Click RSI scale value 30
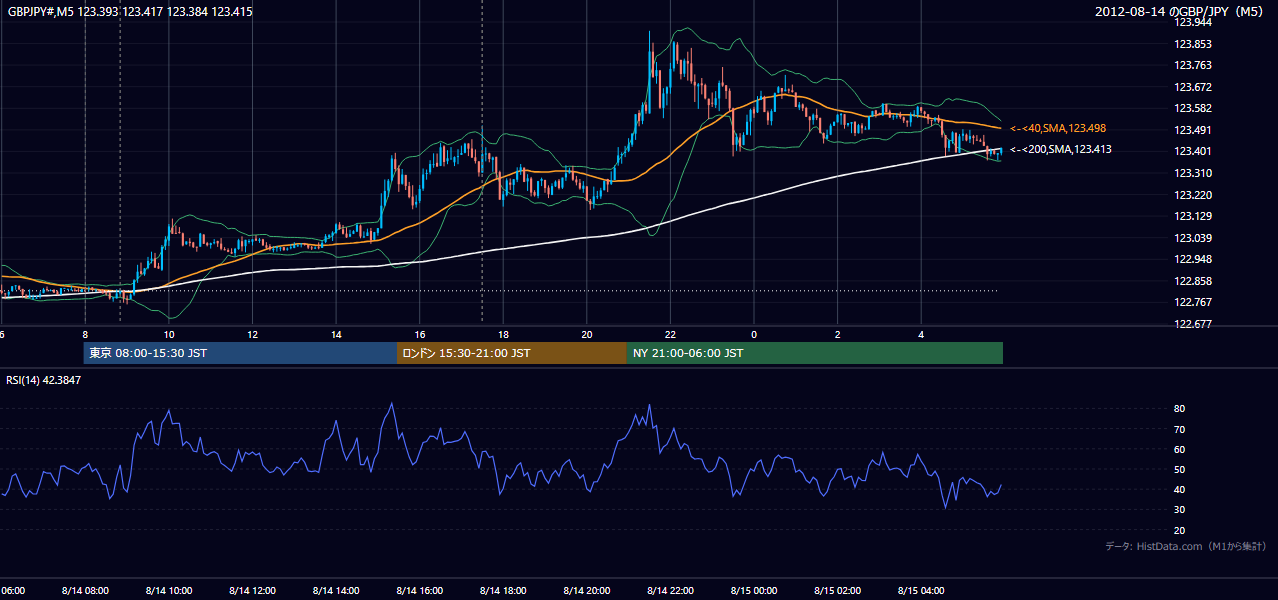The height and width of the screenshot is (600, 1278). tap(1179, 510)
